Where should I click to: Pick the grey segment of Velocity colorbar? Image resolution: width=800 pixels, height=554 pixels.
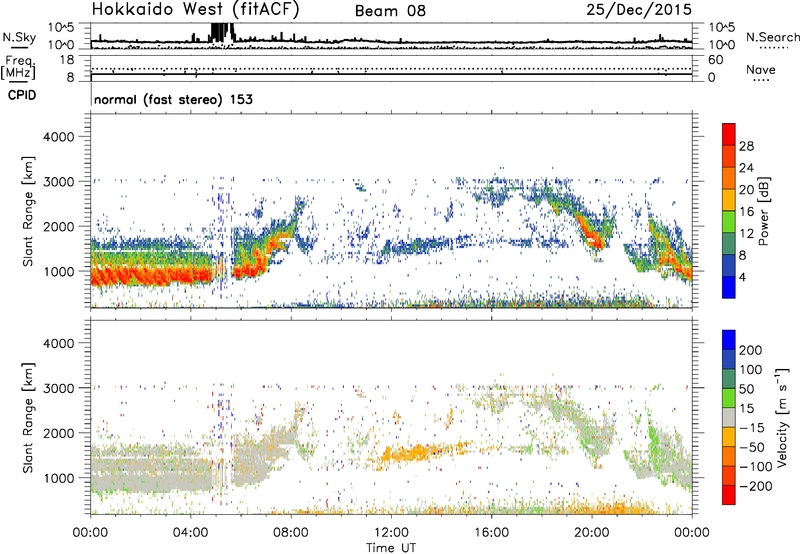tap(729, 417)
